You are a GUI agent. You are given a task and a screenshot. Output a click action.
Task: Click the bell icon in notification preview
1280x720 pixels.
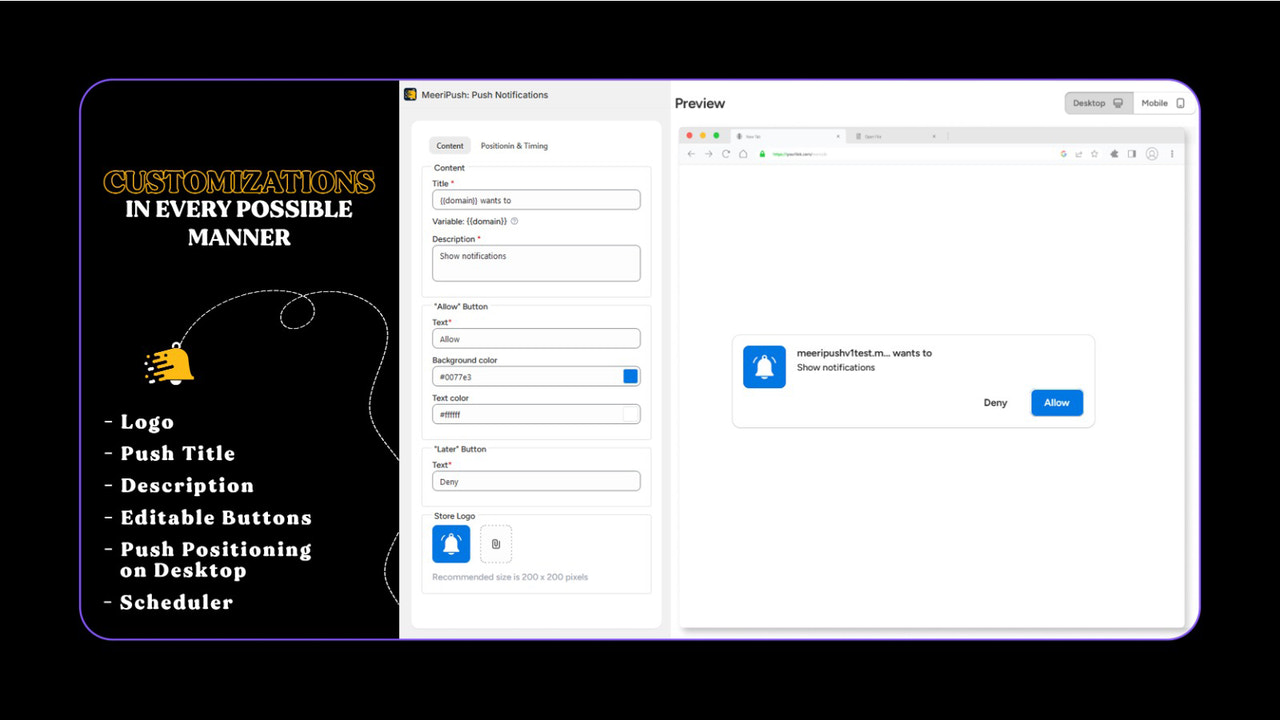[x=764, y=367]
